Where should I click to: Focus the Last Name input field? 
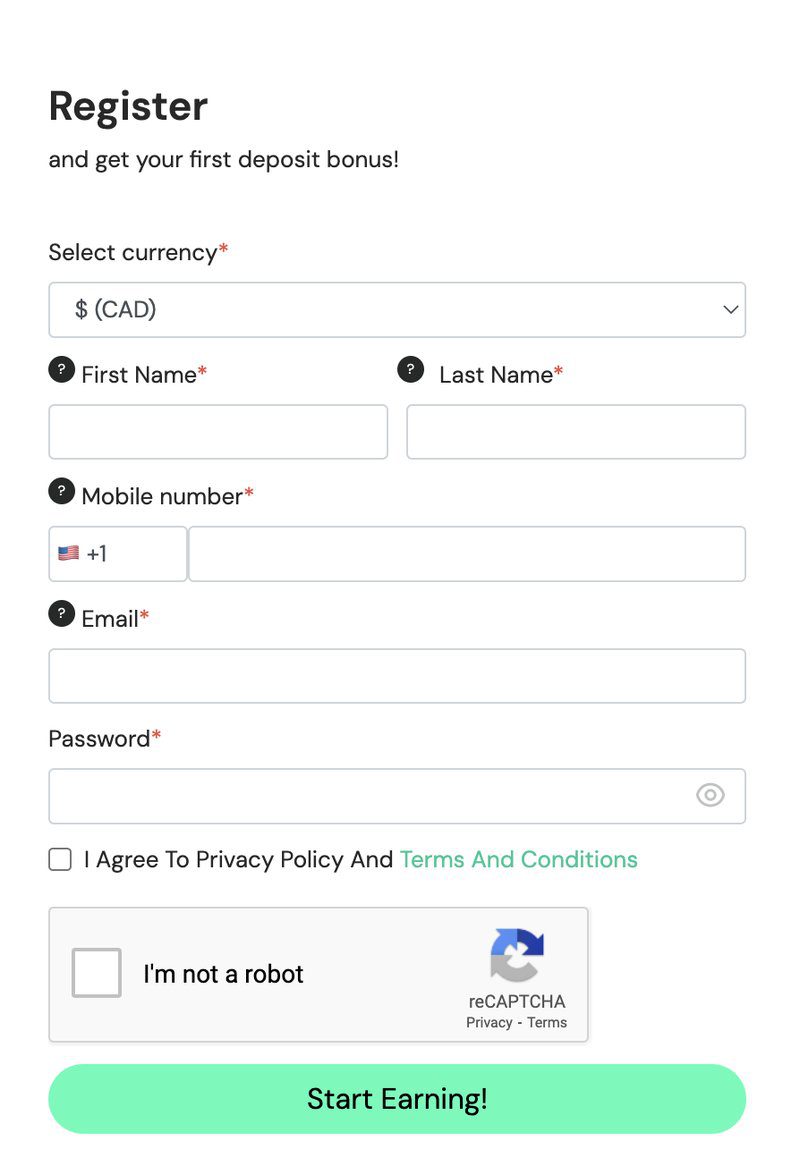click(576, 432)
